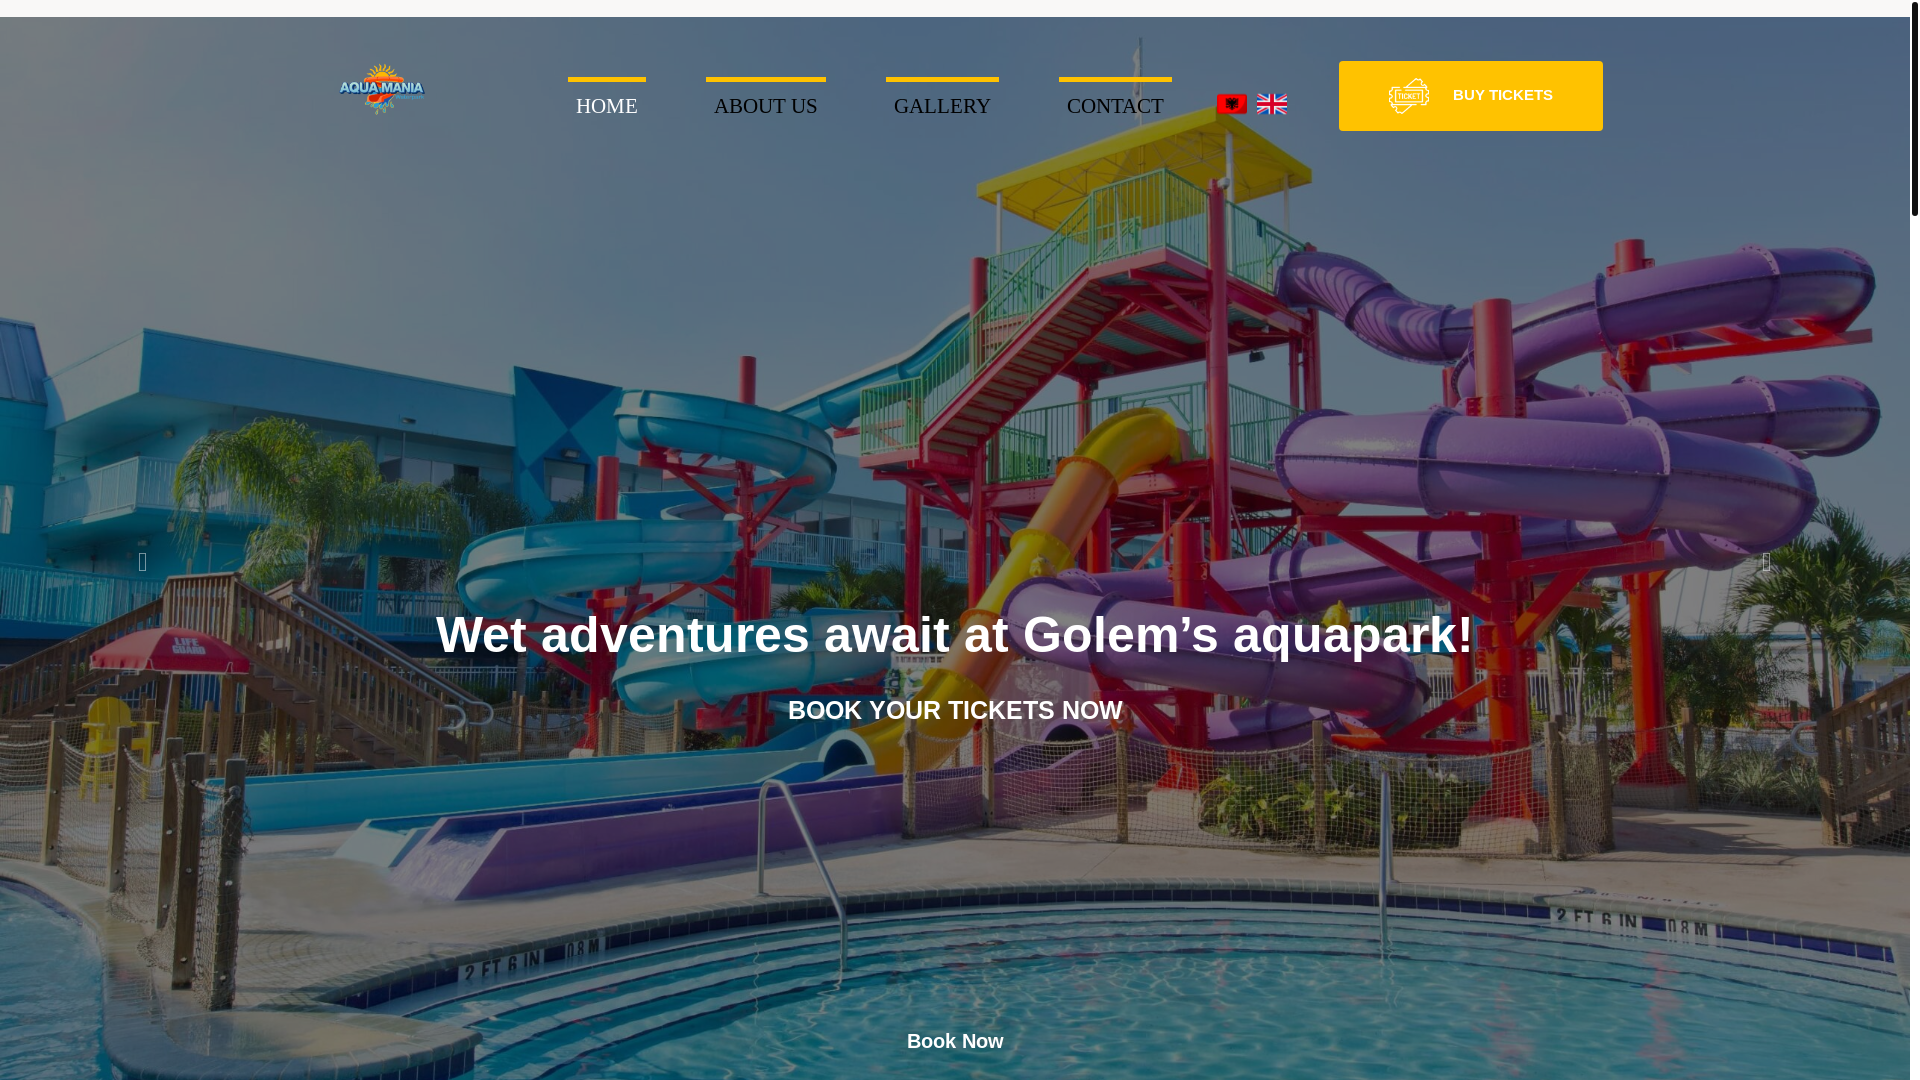Open the ABOUT US page

[765, 106]
